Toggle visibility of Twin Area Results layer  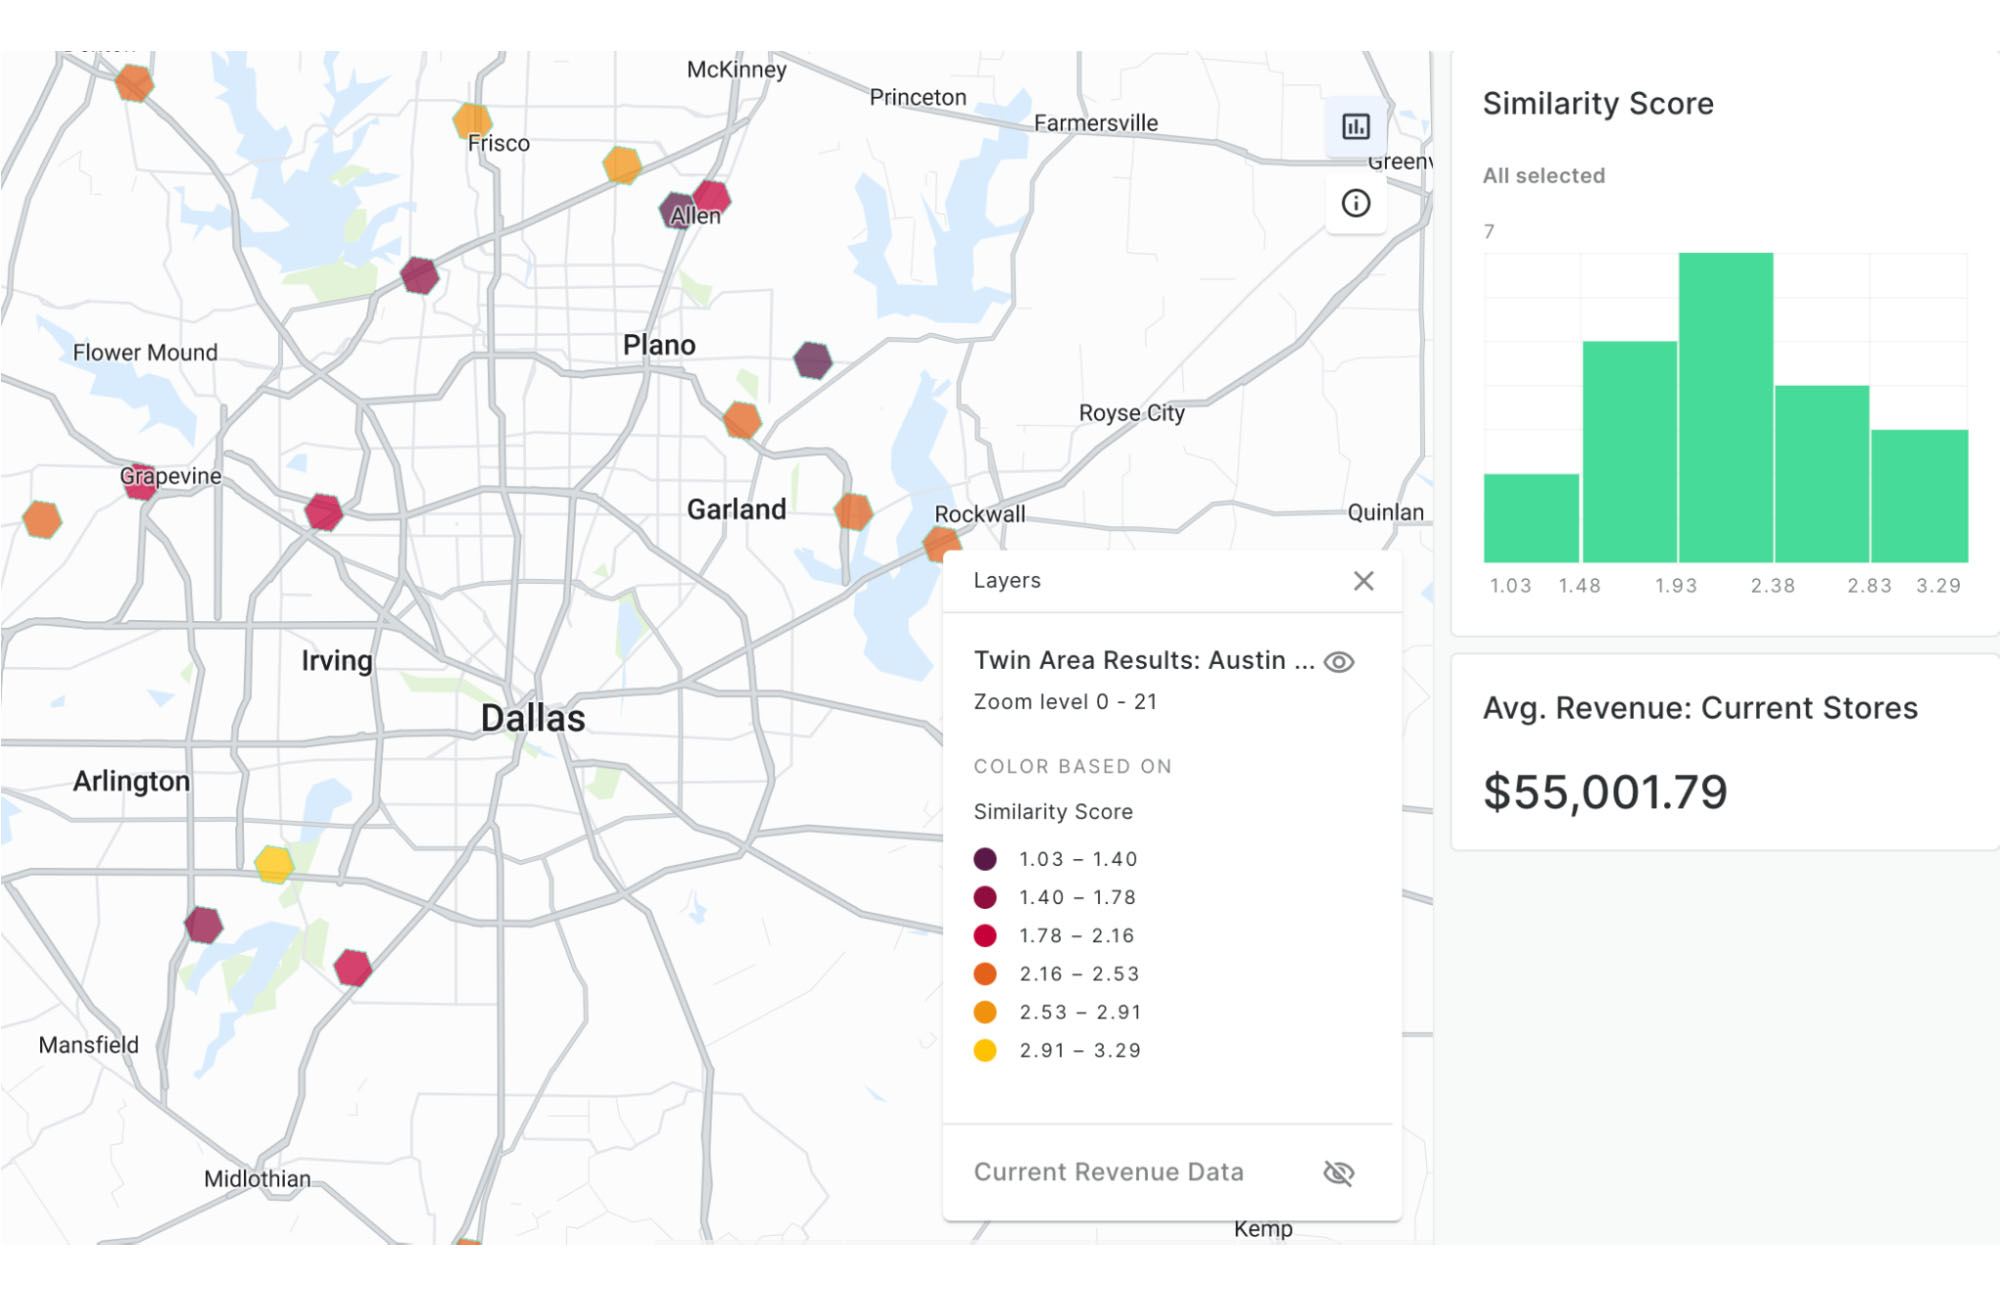point(1337,662)
